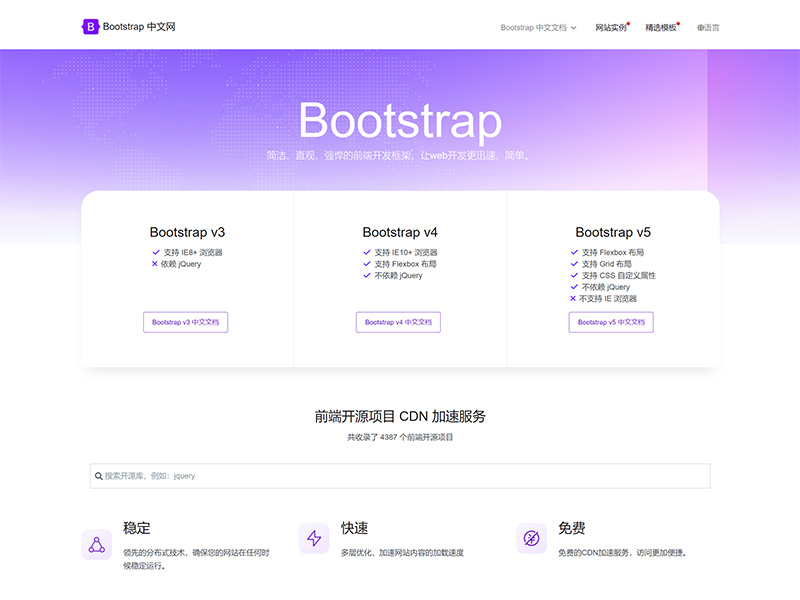Click the Bootstrap v3 中文文档 button
Viewport: 800px width, 600px height.
[x=186, y=322]
